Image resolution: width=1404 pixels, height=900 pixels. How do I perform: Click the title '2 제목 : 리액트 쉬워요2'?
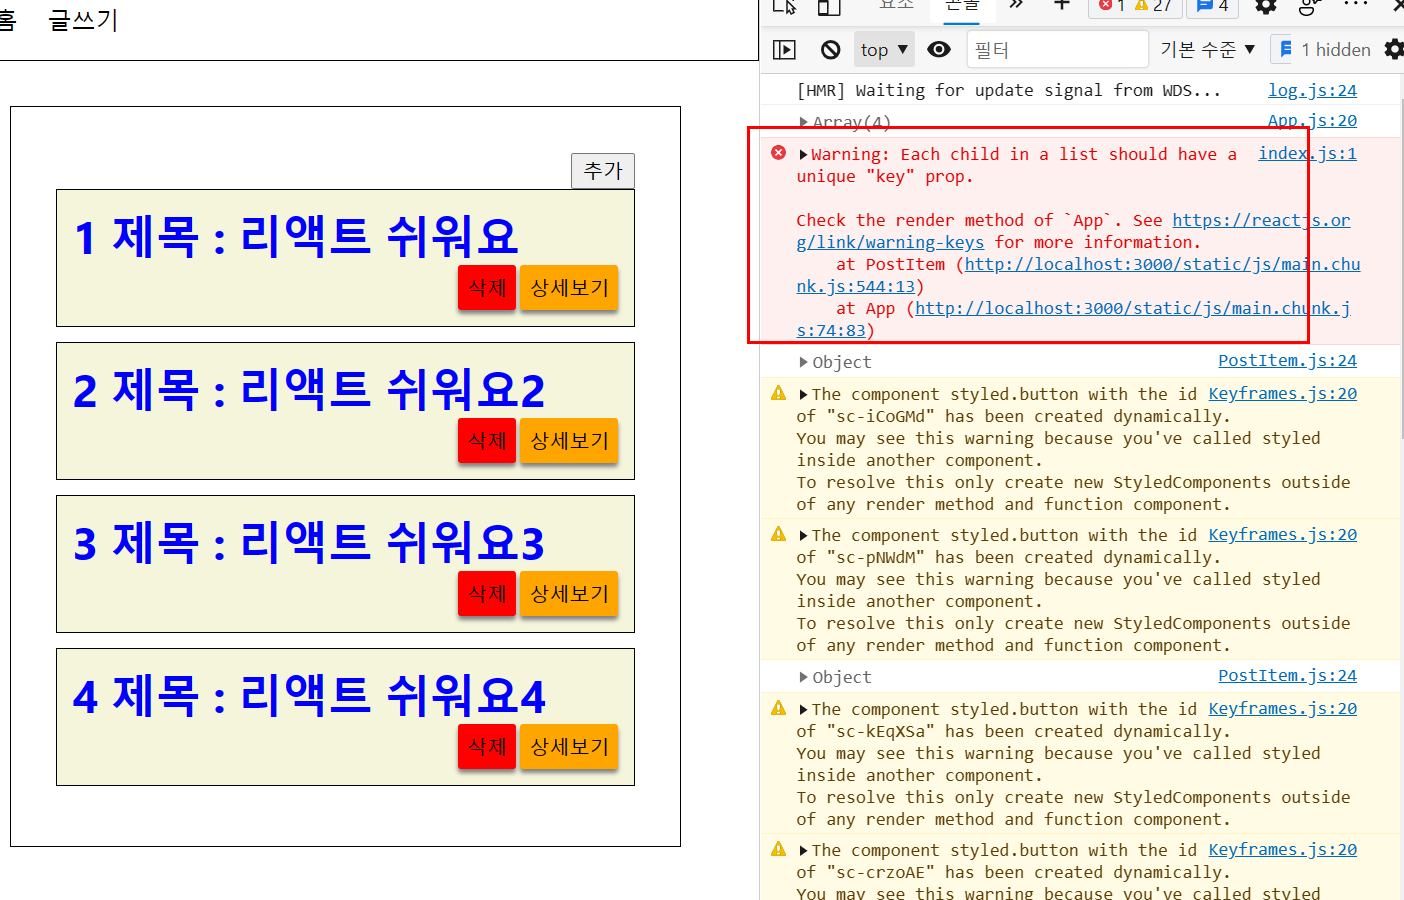pyautogui.click(x=309, y=390)
